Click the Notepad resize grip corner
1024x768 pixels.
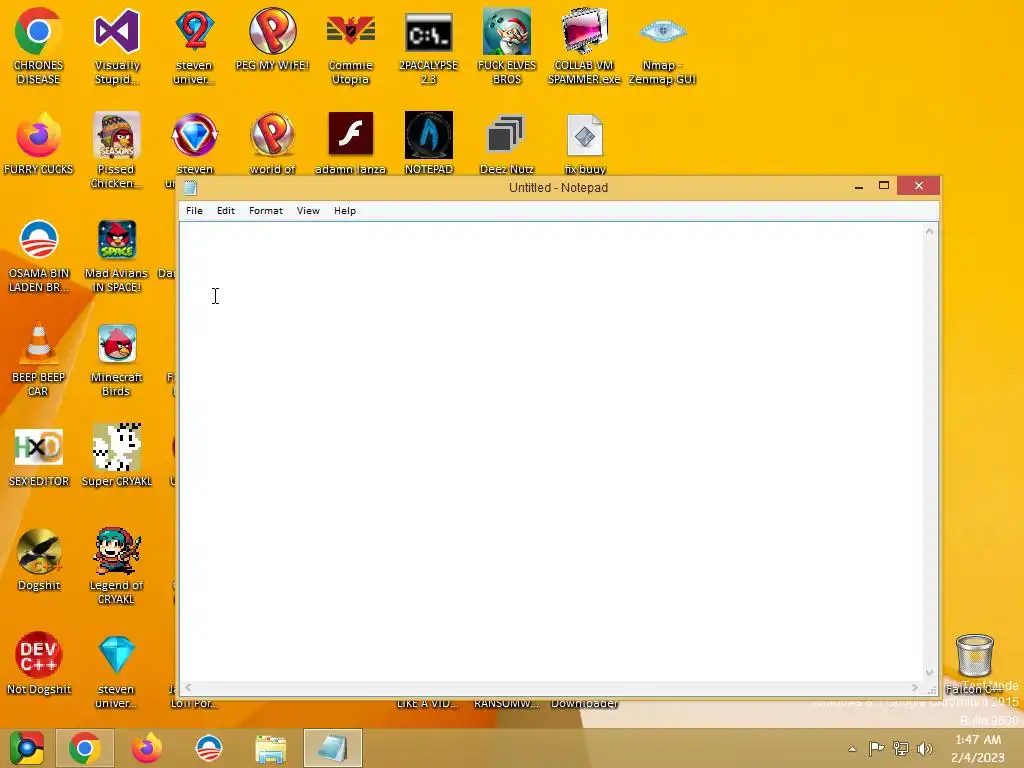tap(931, 689)
